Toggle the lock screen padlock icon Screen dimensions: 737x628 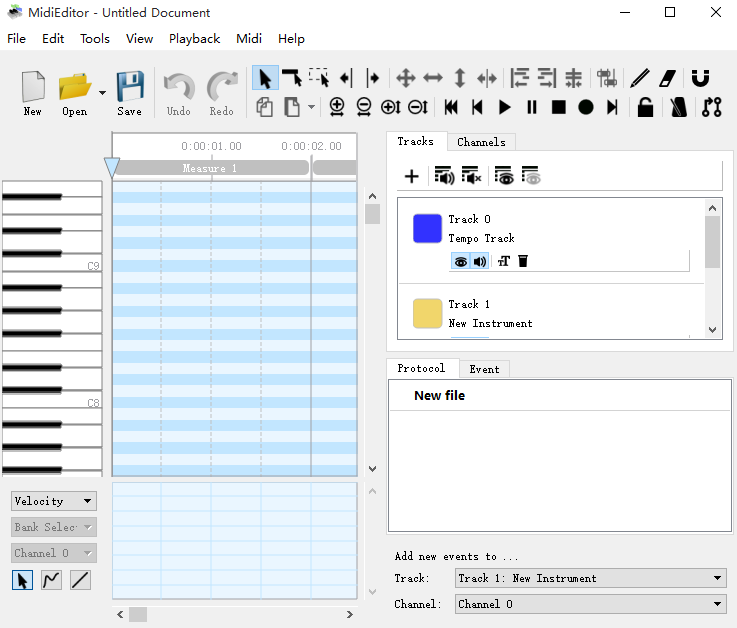point(646,107)
